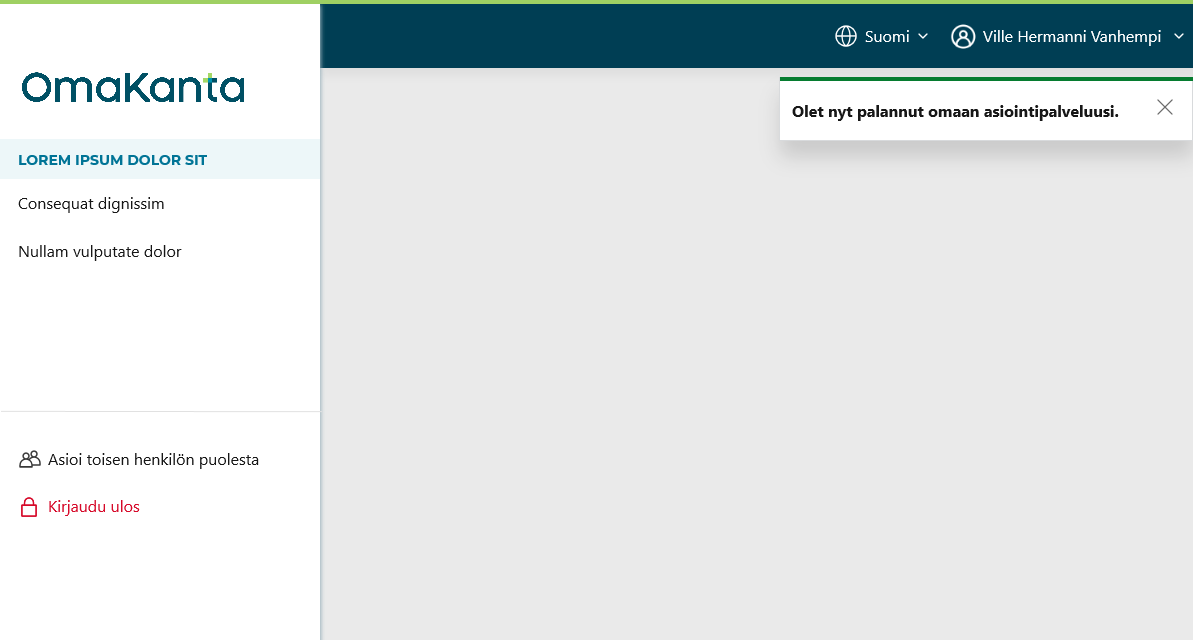Screen dimensions: 1193x640
Task: Expand the user account chevron arrow
Action: click(x=1177, y=37)
